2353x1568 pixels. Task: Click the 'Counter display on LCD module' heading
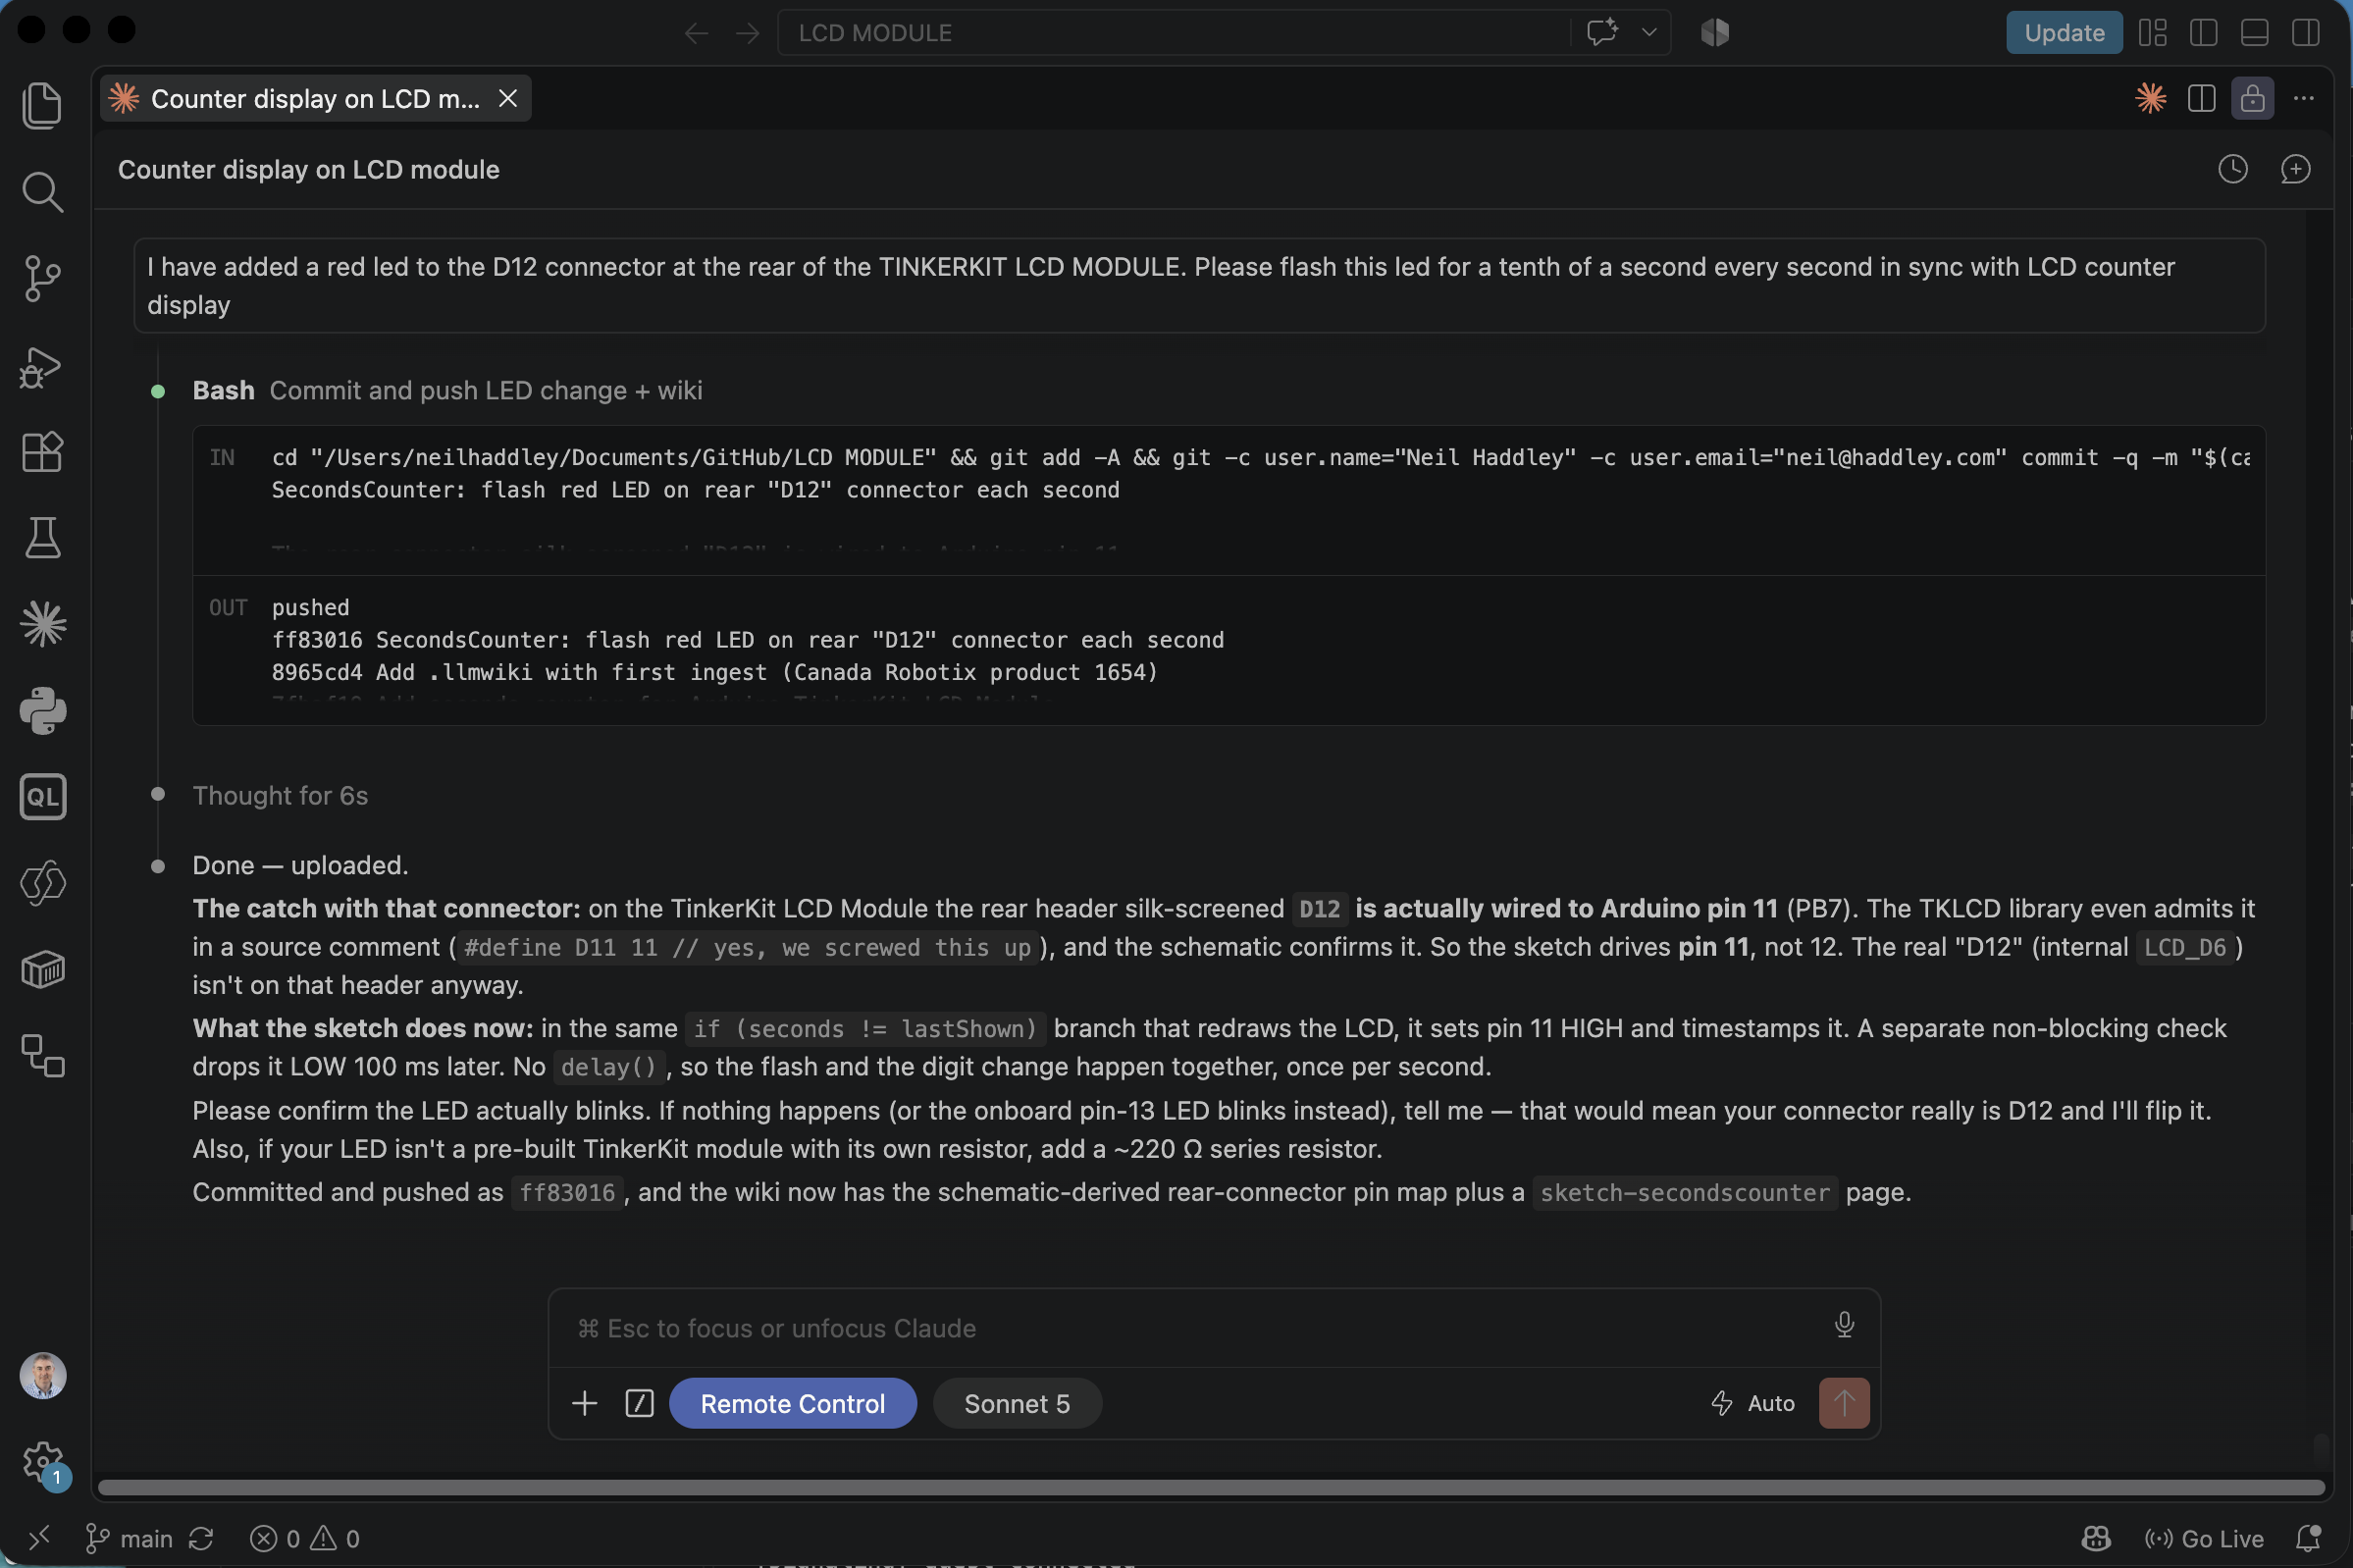click(308, 169)
